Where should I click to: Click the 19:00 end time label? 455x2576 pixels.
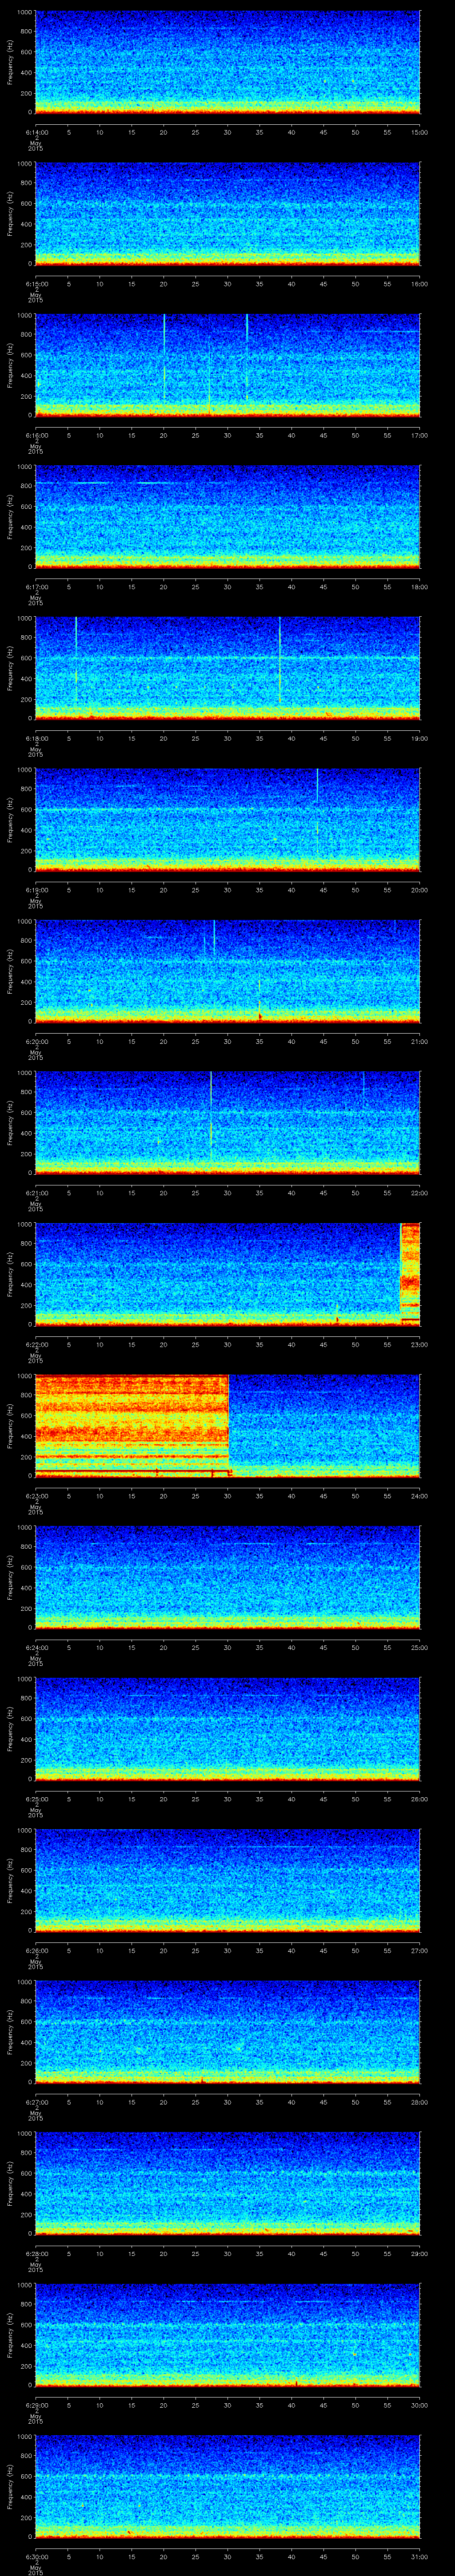pos(419,738)
